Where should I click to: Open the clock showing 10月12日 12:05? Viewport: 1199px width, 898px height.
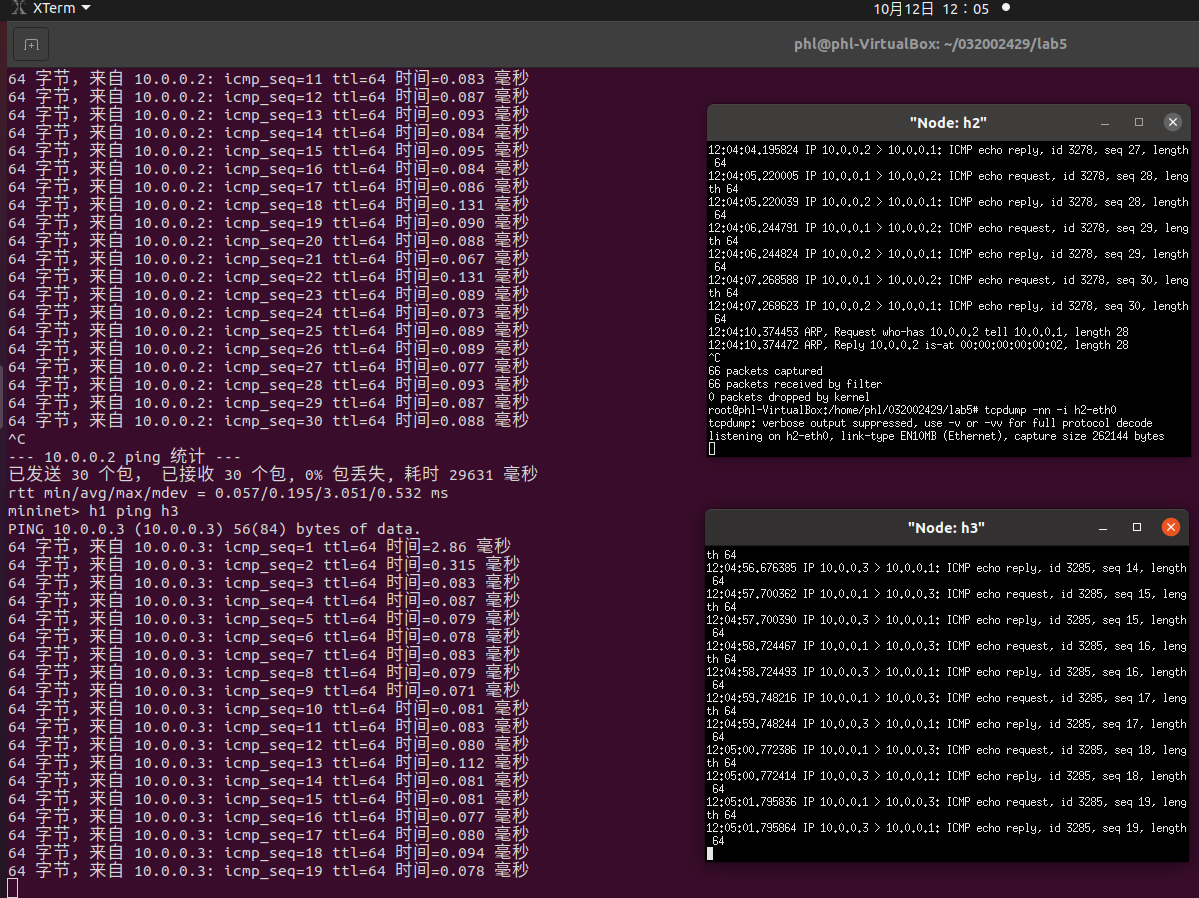click(931, 9)
